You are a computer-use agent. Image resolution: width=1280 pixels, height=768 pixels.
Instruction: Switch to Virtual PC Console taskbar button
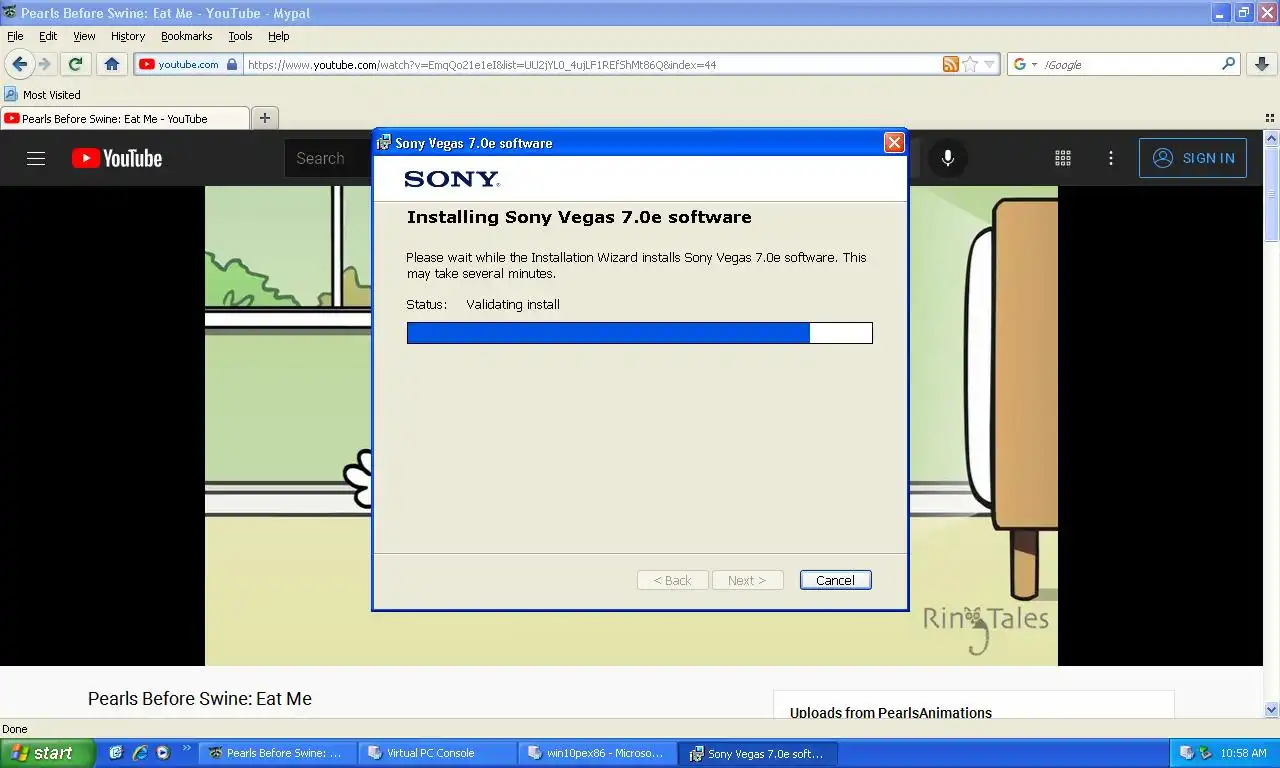(x=438, y=753)
